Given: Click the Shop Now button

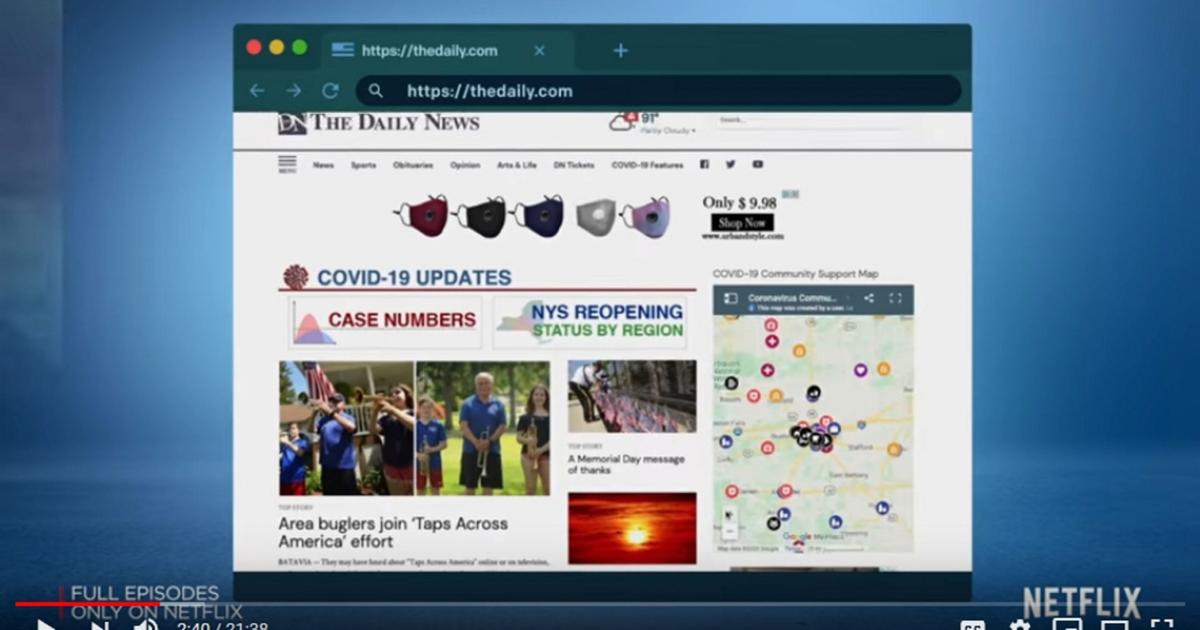Looking at the screenshot, I should coord(742,223).
